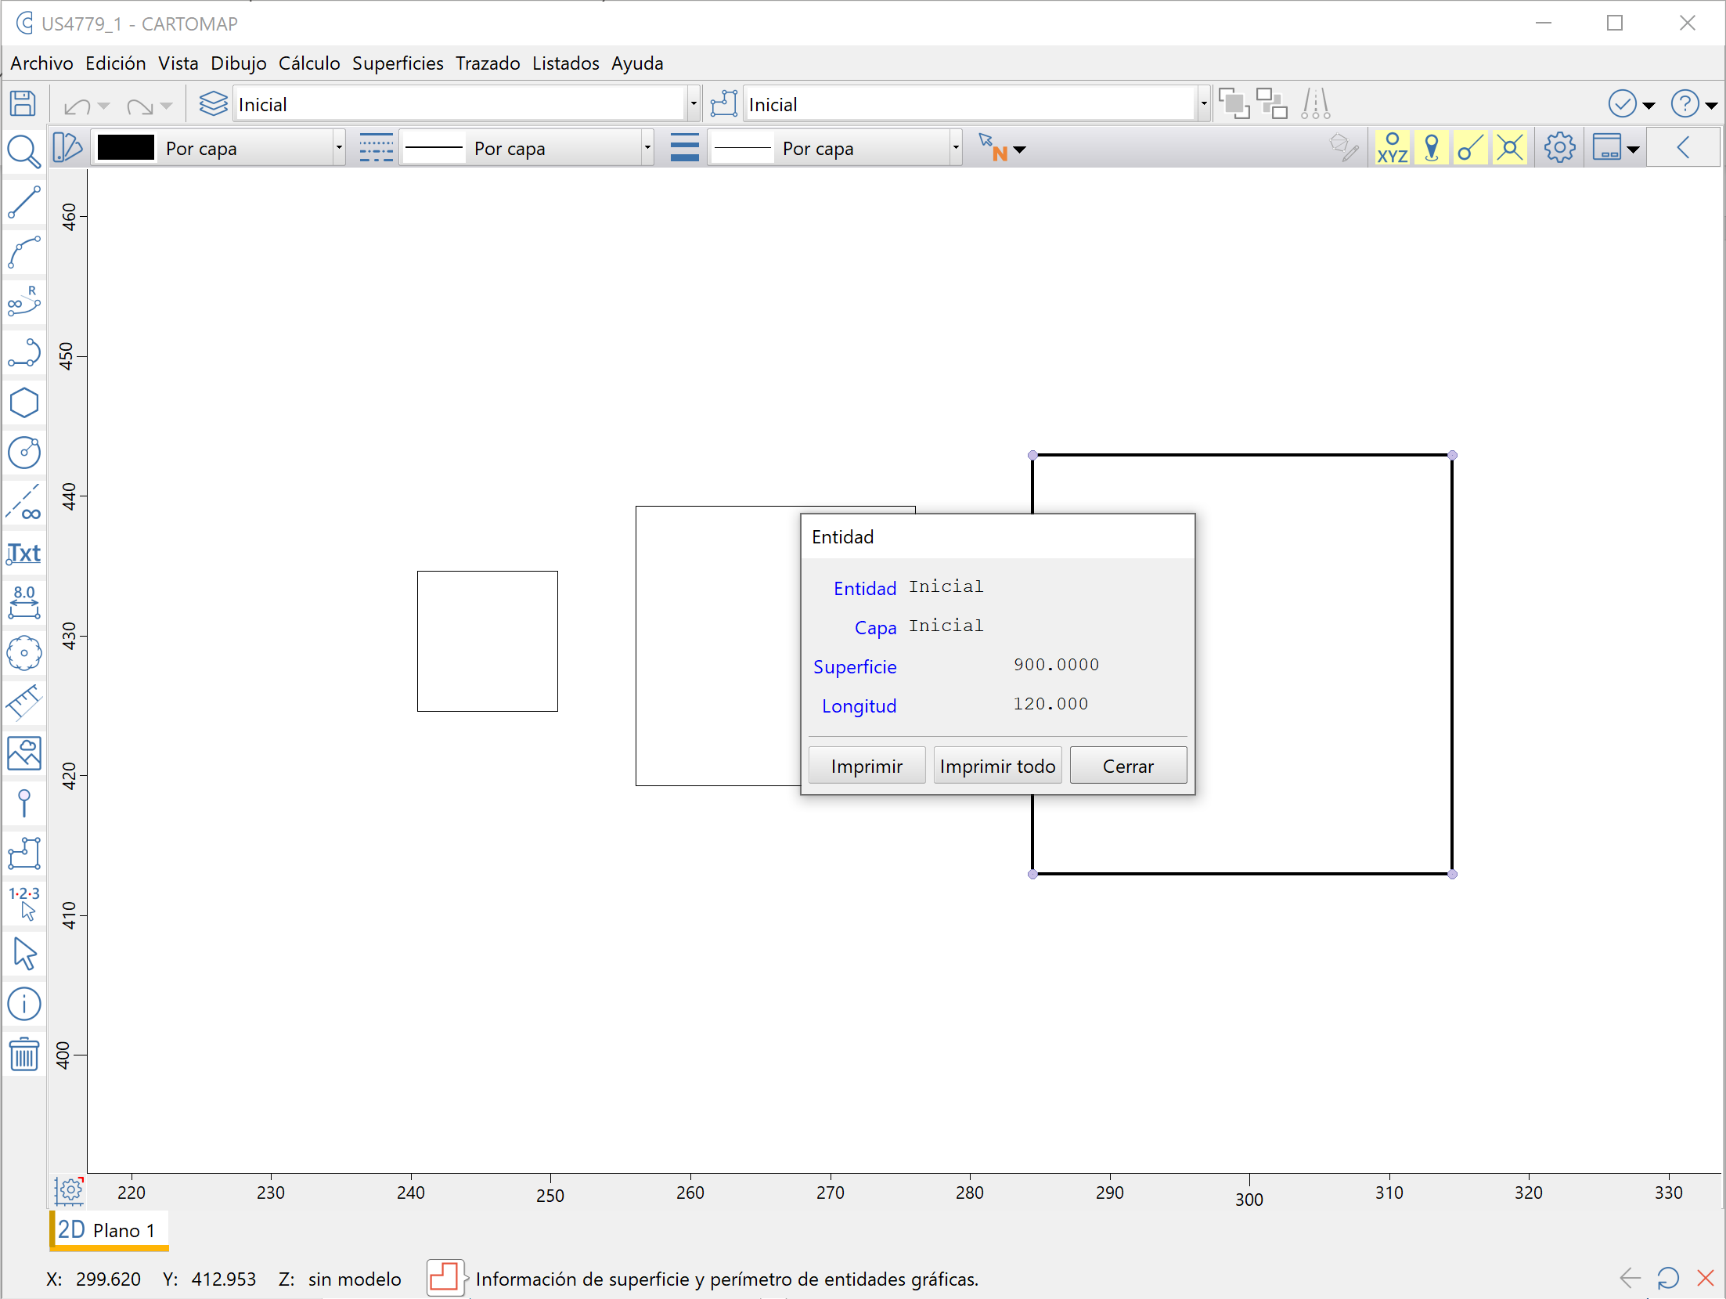1726x1299 pixels.
Task: Click Cerrar in Entidad dialog
Action: pos(1128,766)
